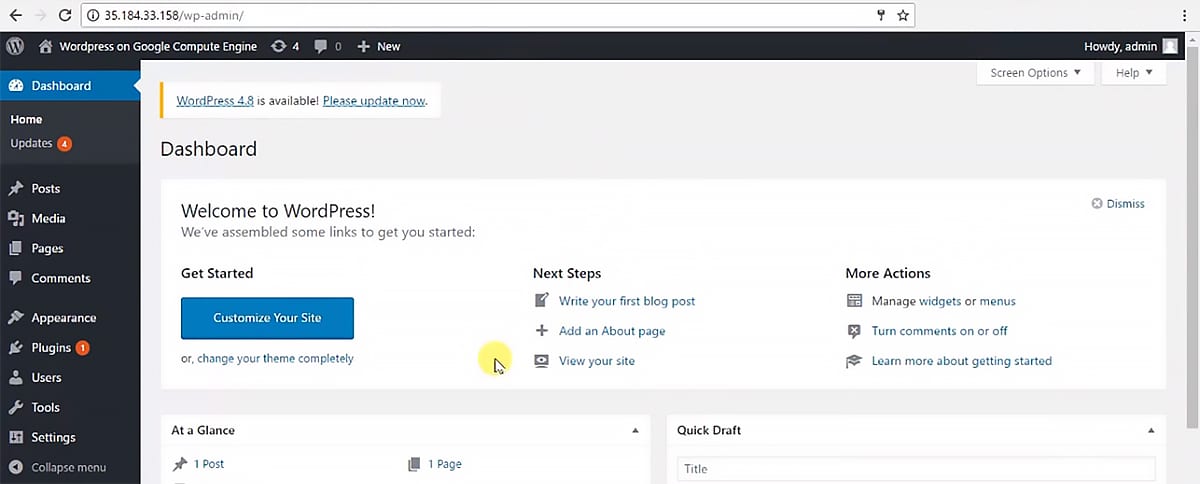Click the page icon next to 1 Page
Screen dimensions: 1200x484
414,464
